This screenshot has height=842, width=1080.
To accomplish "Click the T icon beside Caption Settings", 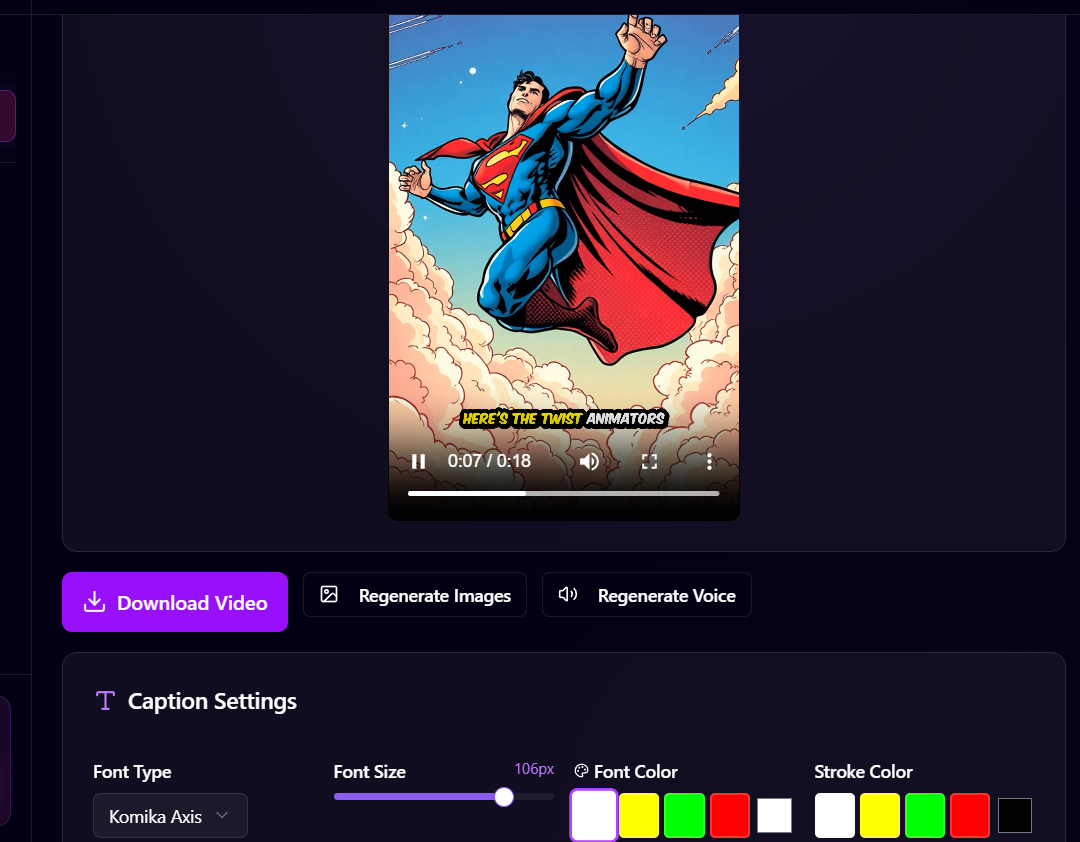I will (x=105, y=700).
